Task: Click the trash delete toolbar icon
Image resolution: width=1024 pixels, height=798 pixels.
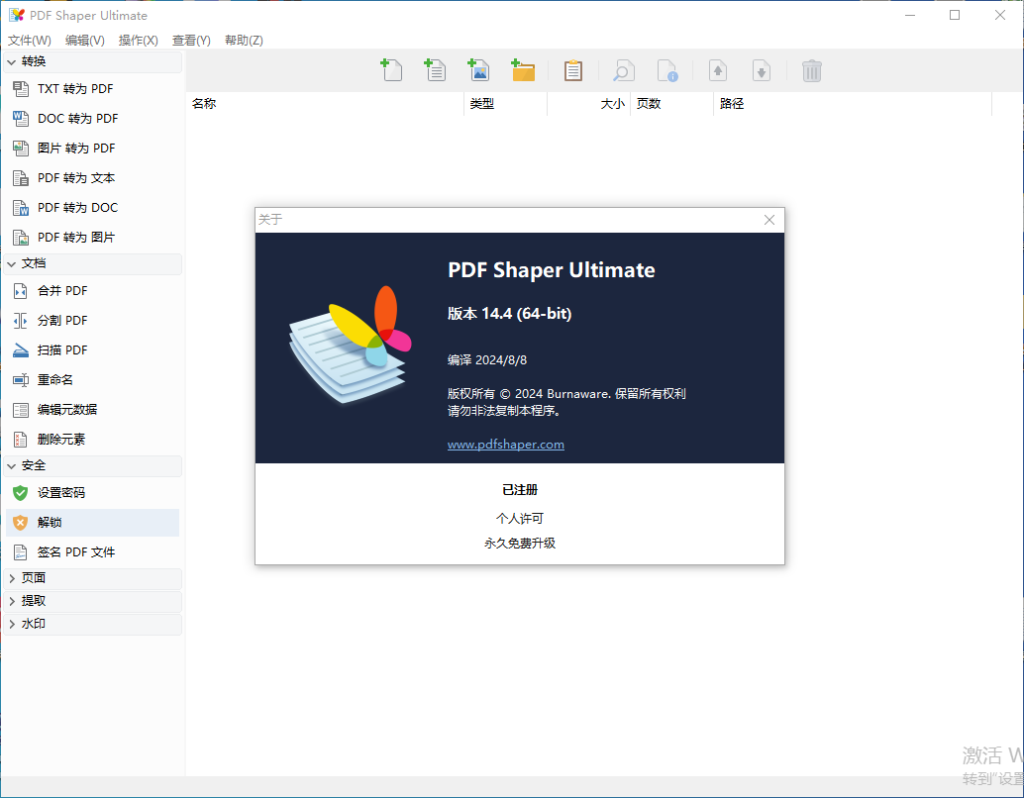Action: click(x=812, y=70)
